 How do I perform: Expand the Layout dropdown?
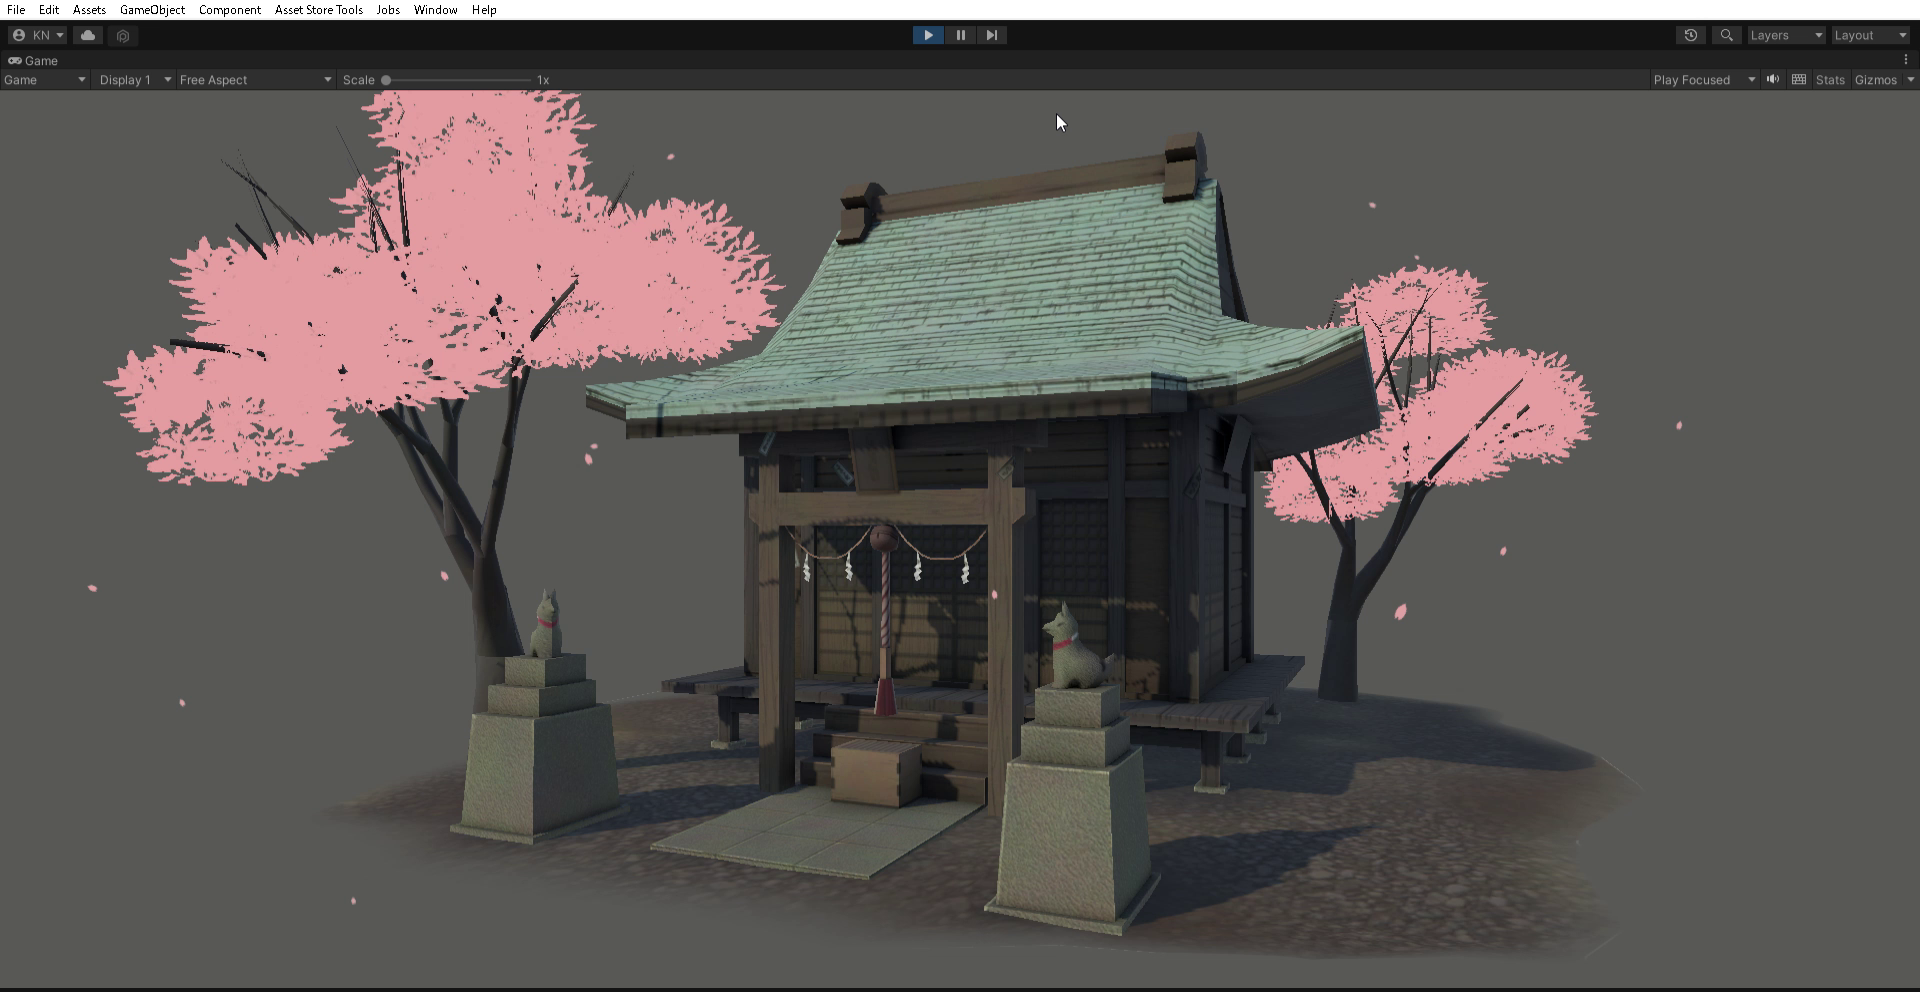click(1870, 35)
